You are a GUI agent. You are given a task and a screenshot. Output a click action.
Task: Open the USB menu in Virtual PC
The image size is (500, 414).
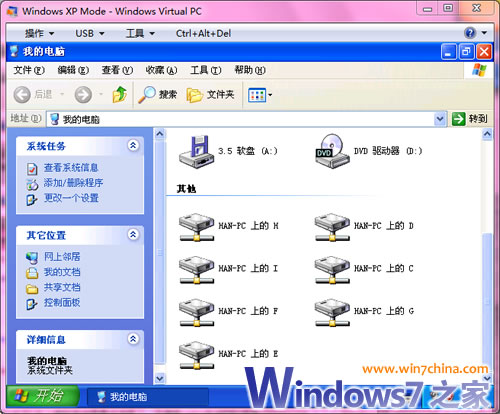pos(89,33)
